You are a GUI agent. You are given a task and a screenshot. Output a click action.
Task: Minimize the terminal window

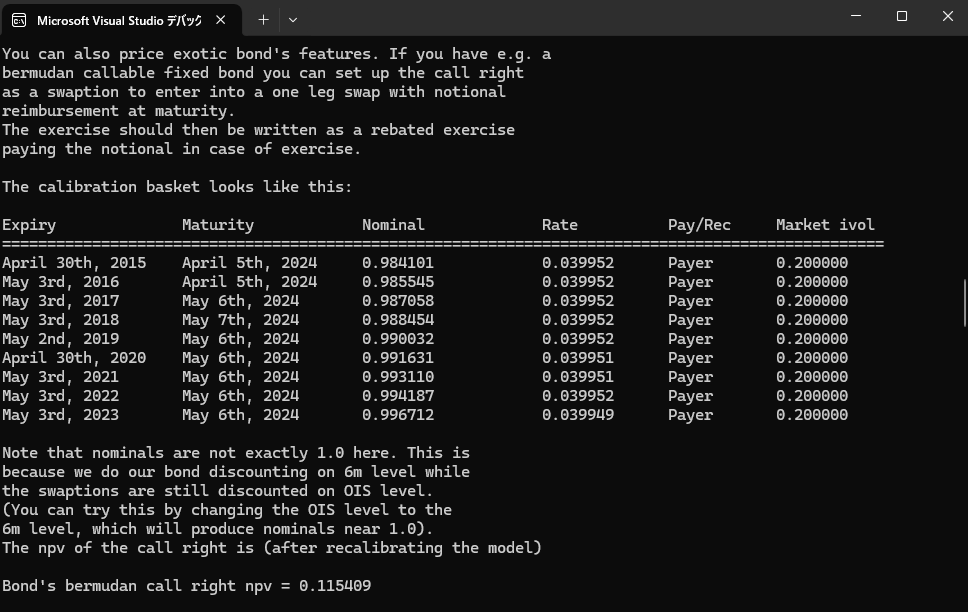coord(856,16)
